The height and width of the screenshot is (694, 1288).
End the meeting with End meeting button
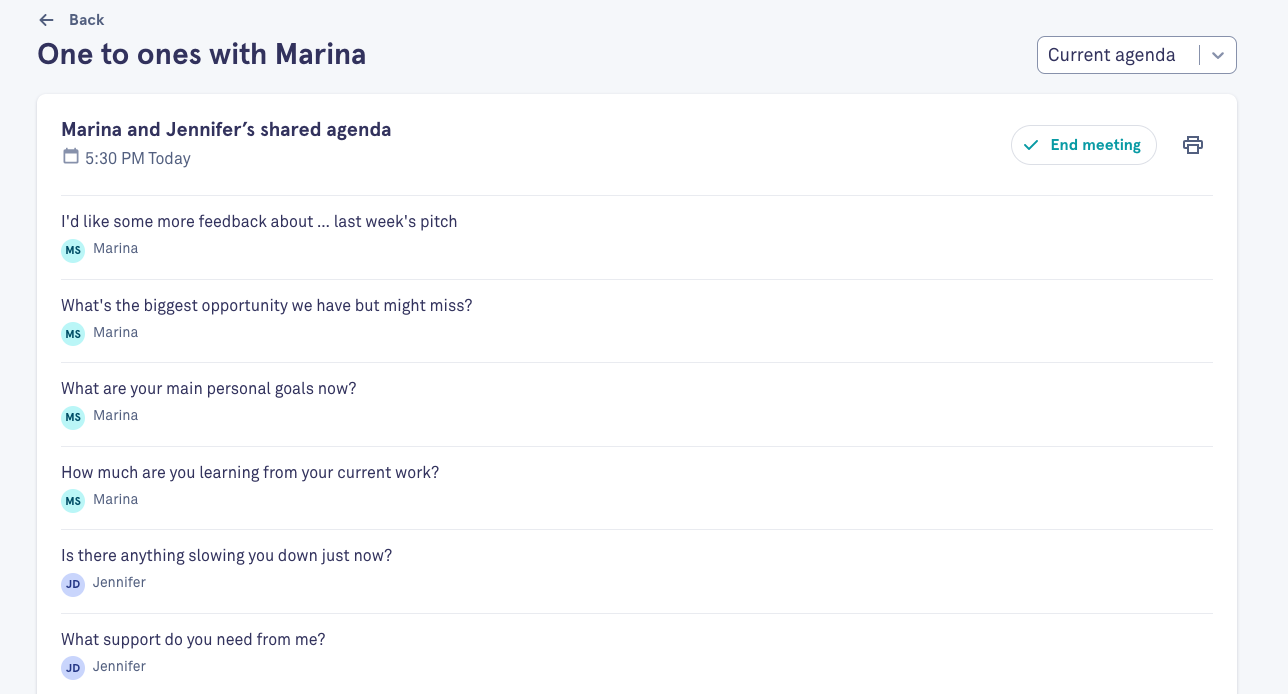(1084, 145)
